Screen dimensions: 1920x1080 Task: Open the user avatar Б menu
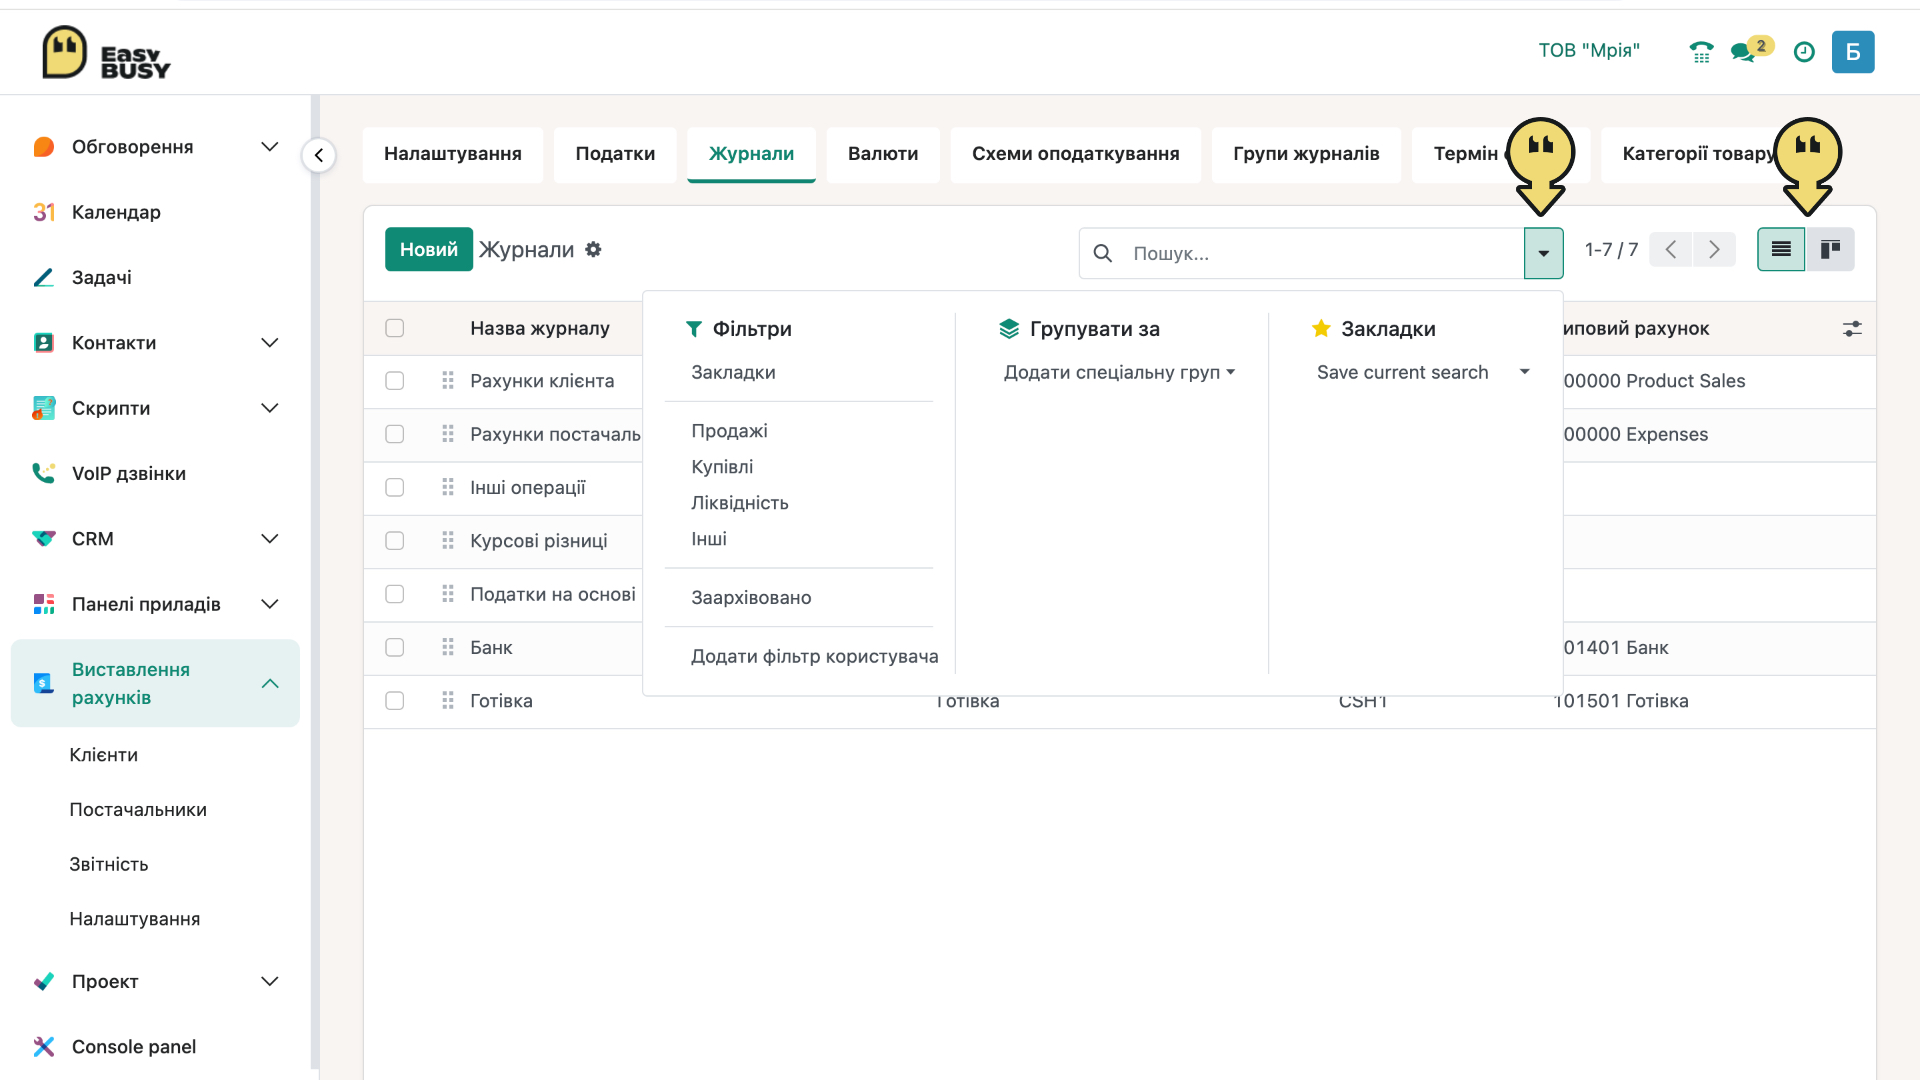click(1853, 52)
